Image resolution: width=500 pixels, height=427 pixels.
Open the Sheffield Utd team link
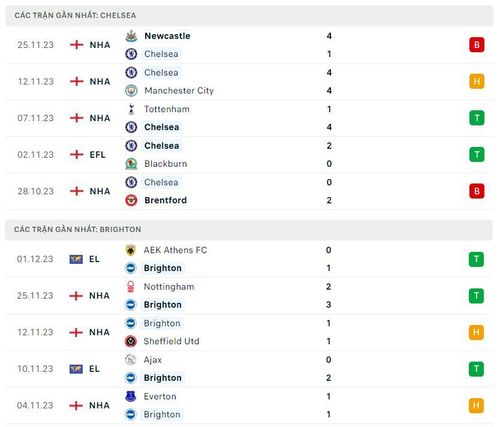click(171, 341)
